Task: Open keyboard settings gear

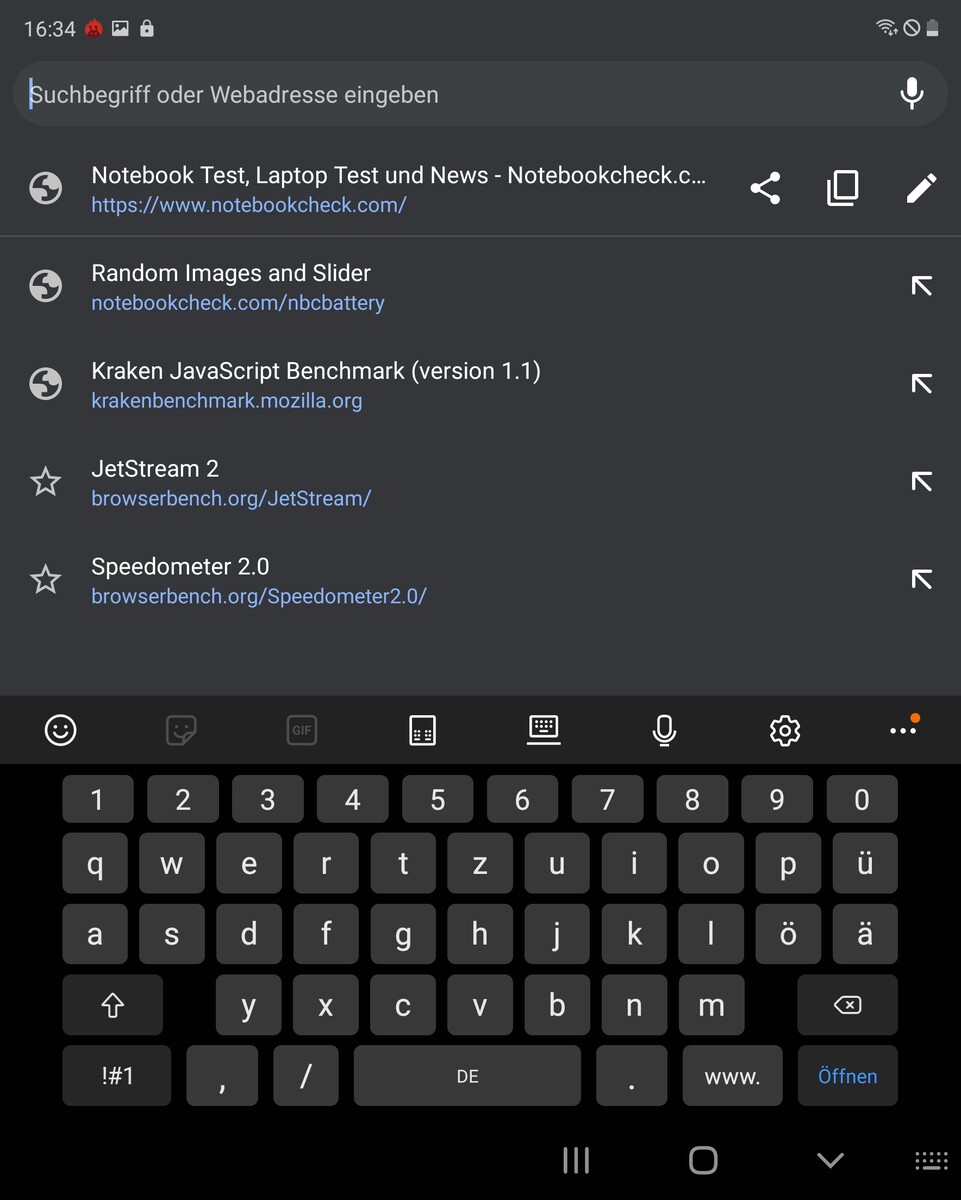Action: pos(785,730)
